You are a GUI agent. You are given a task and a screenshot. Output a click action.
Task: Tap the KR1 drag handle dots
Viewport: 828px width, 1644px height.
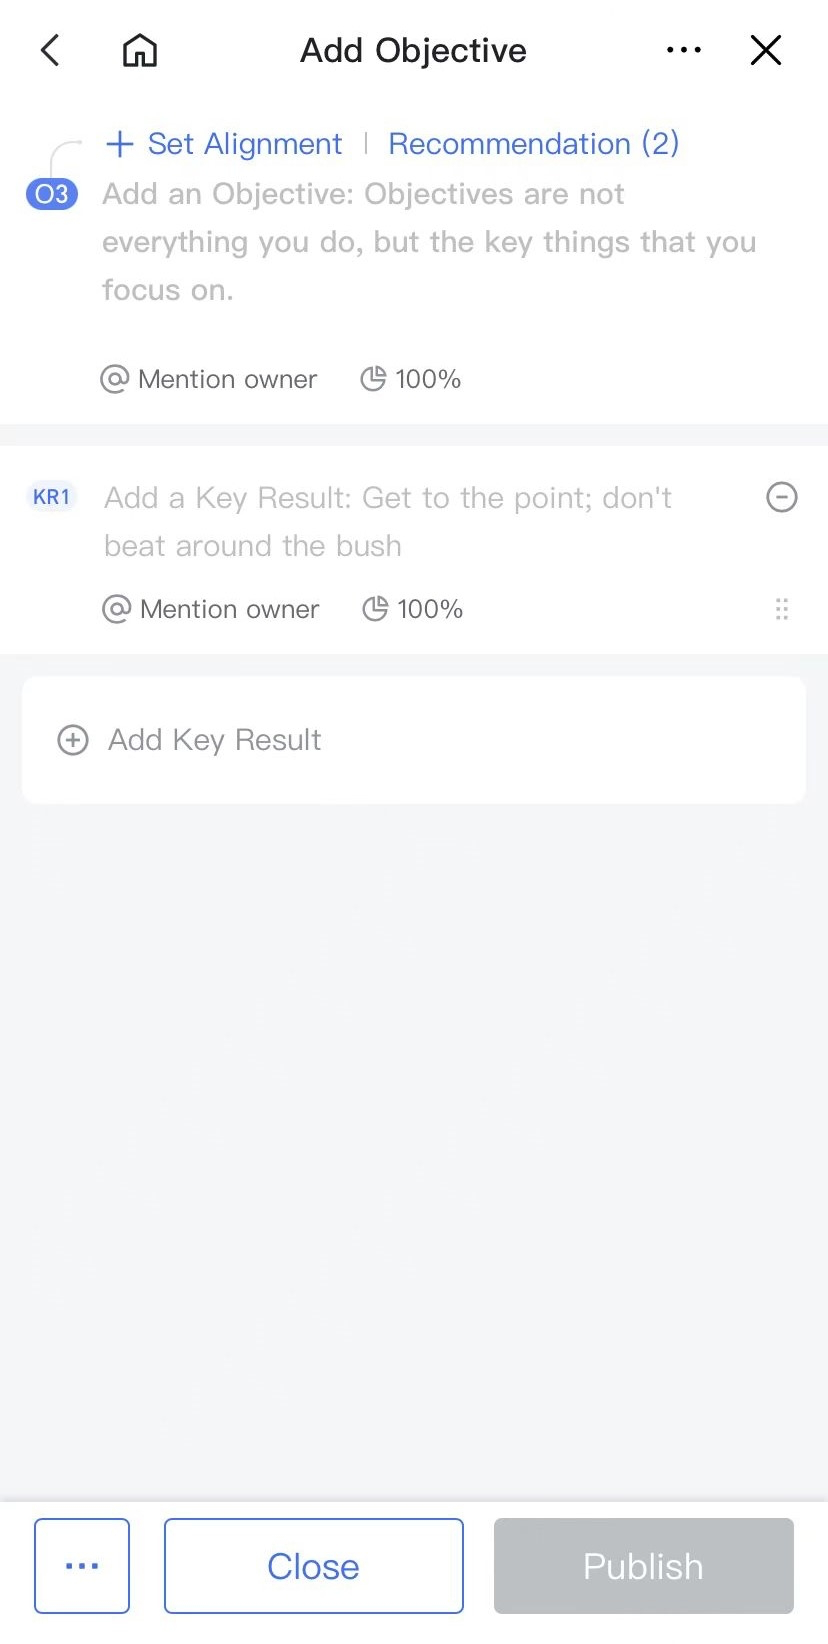coord(782,609)
